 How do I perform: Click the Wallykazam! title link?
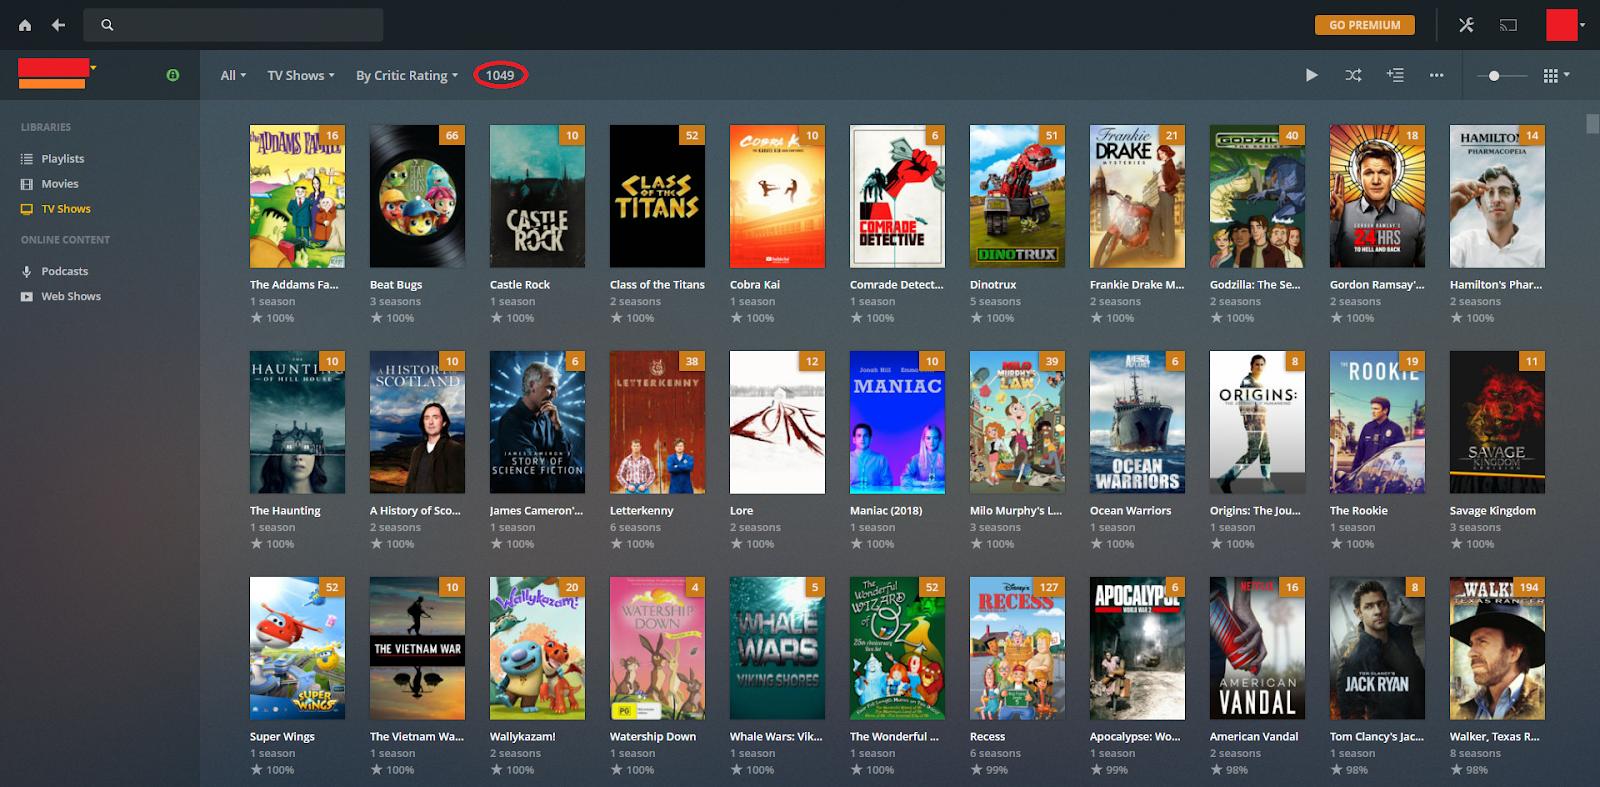point(522,737)
